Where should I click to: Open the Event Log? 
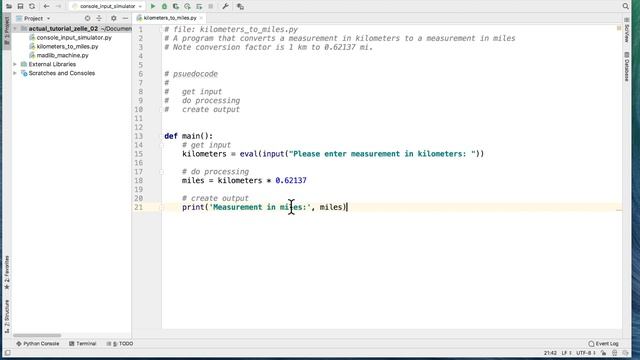[x=603, y=344]
